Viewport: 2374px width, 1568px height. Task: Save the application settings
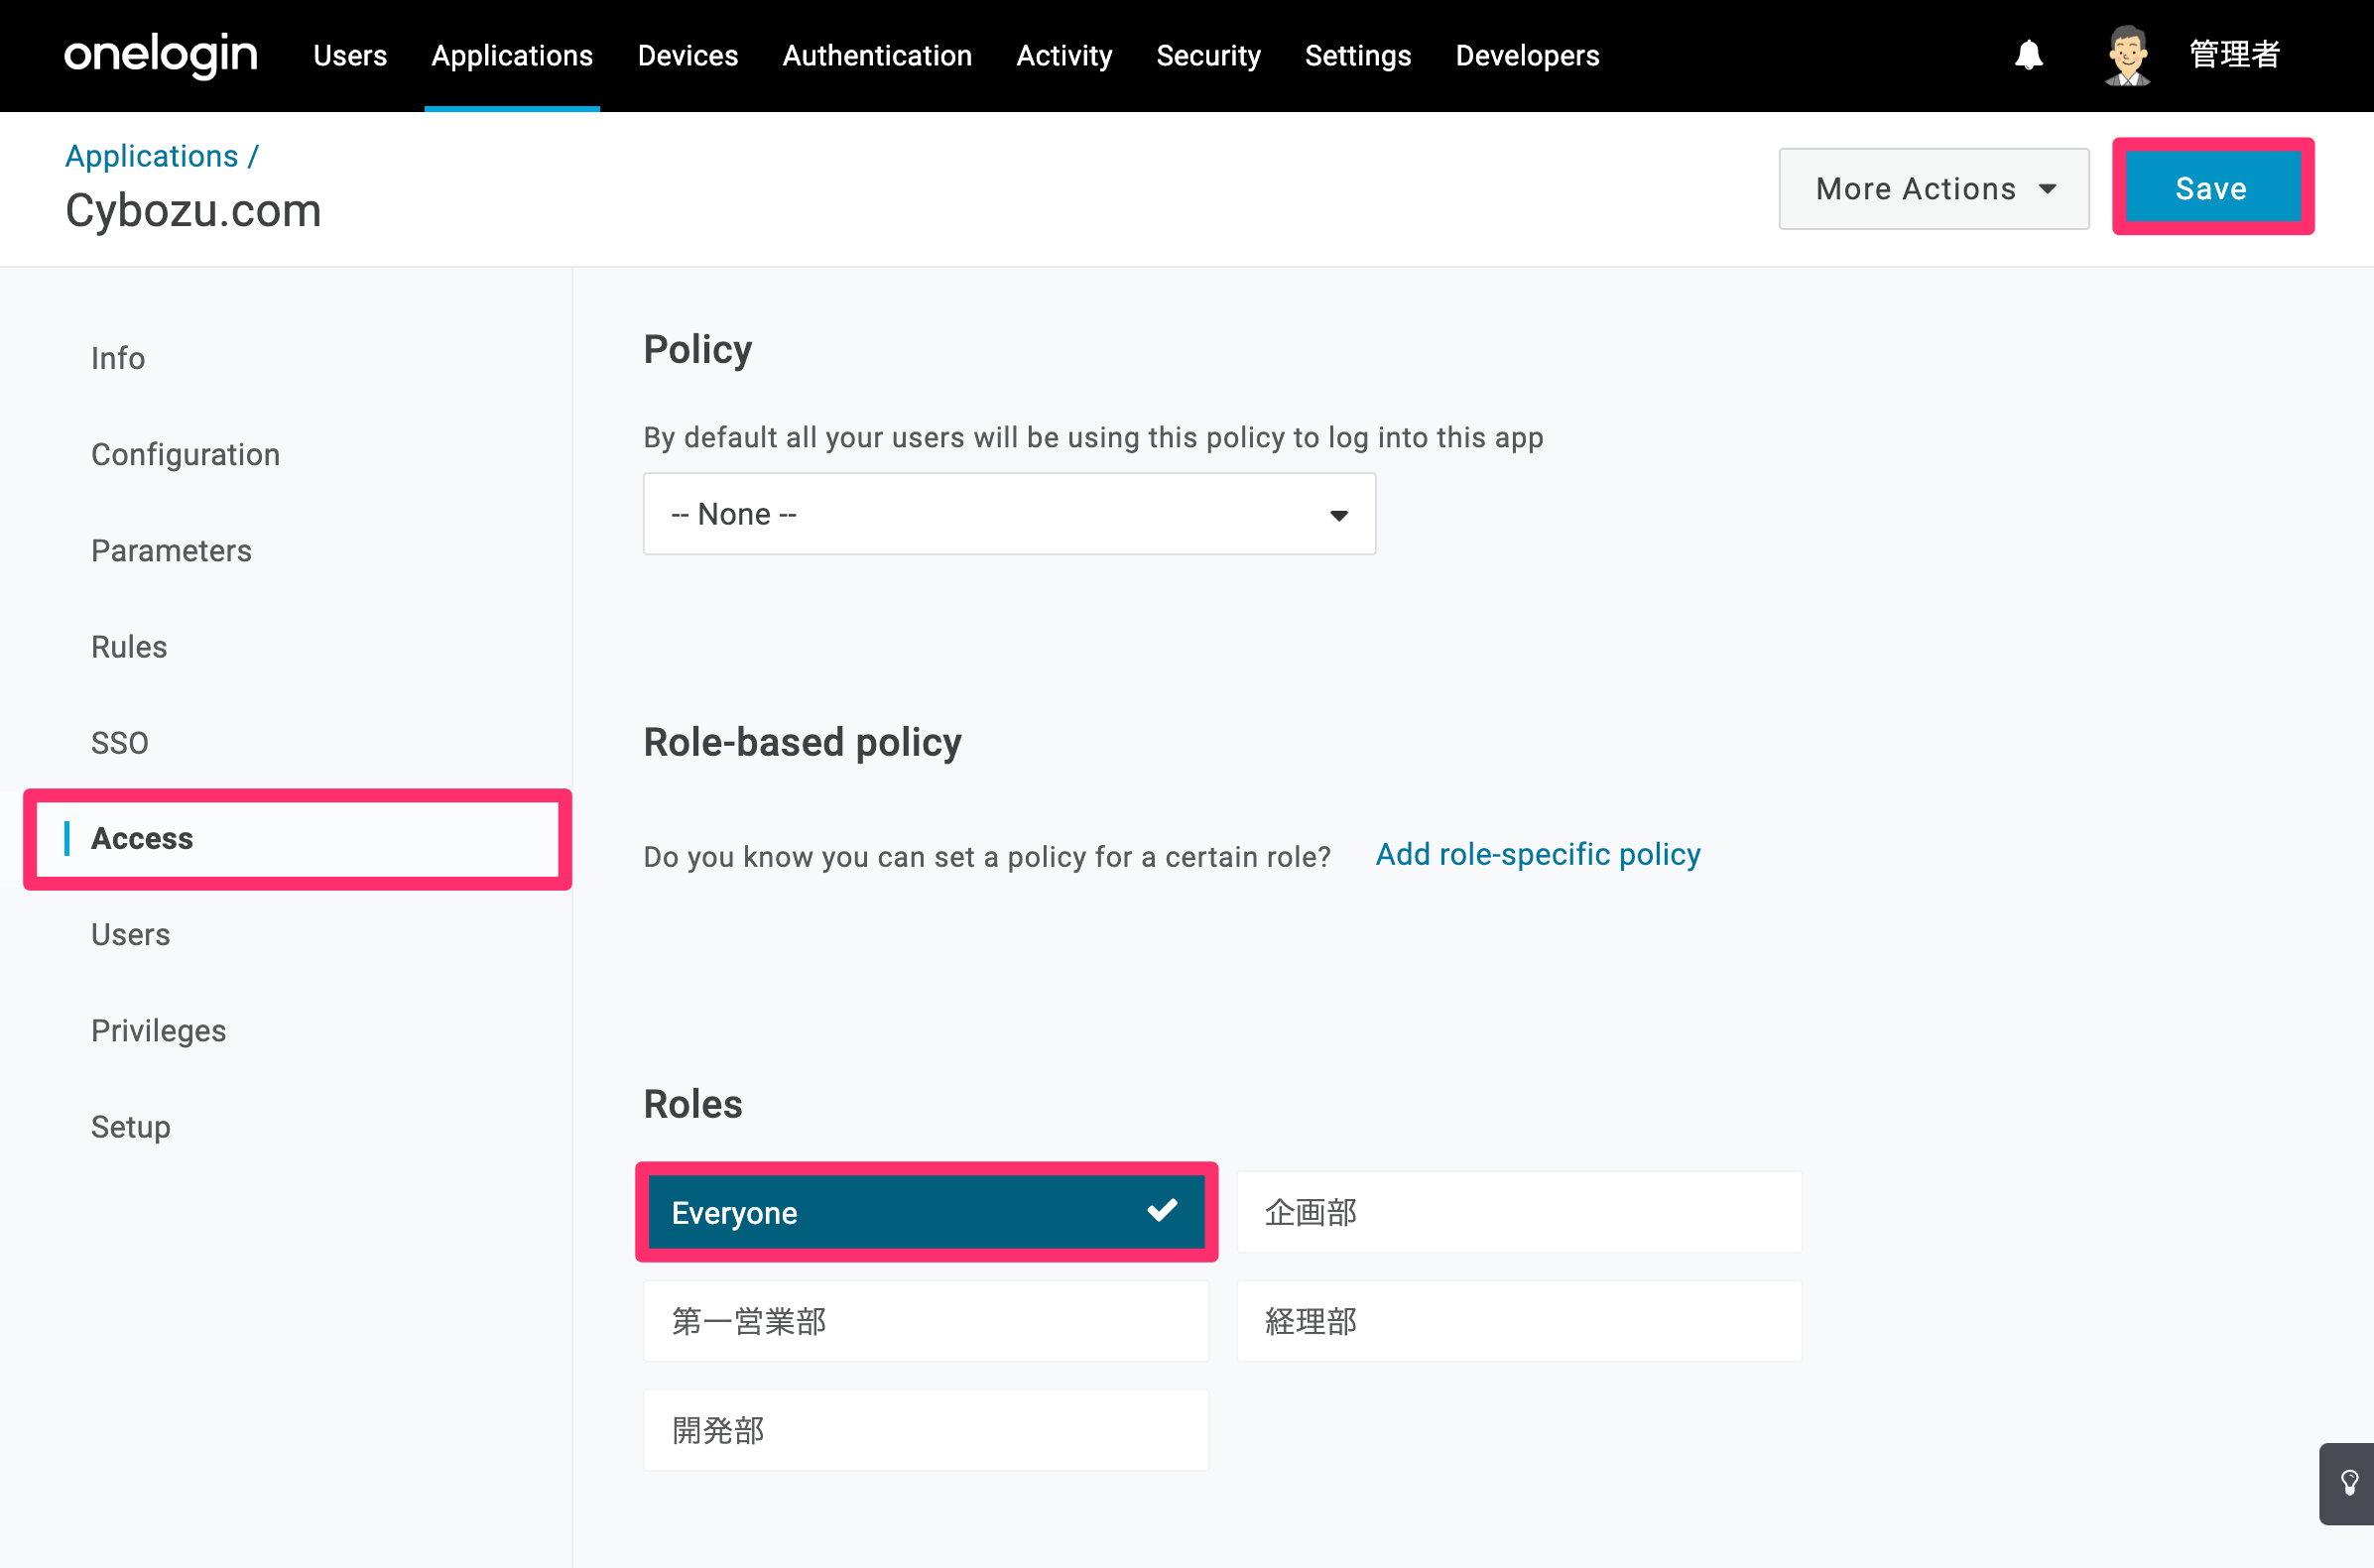(2212, 188)
